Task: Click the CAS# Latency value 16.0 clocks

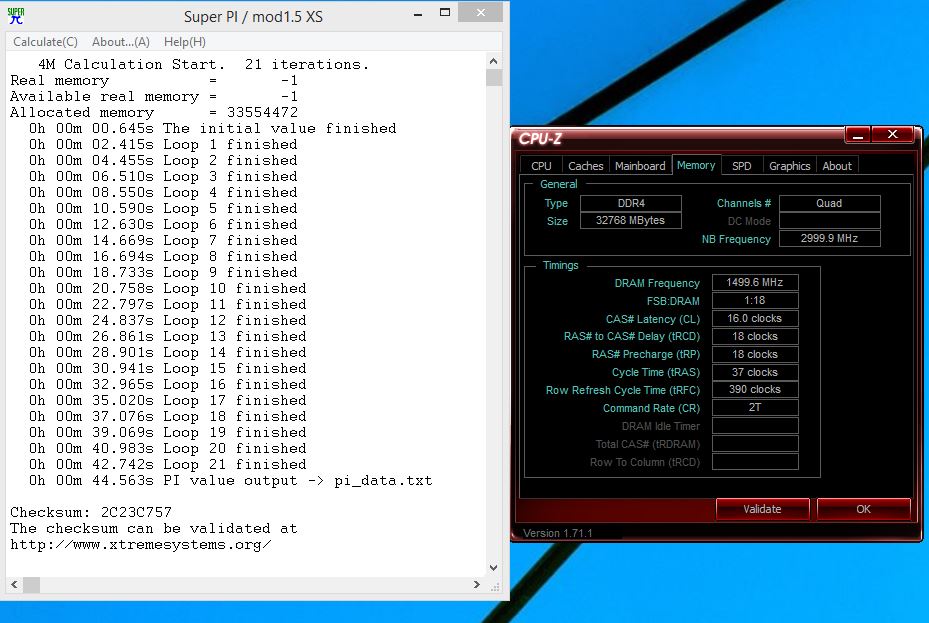Action: pyautogui.click(x=755, y=318)
